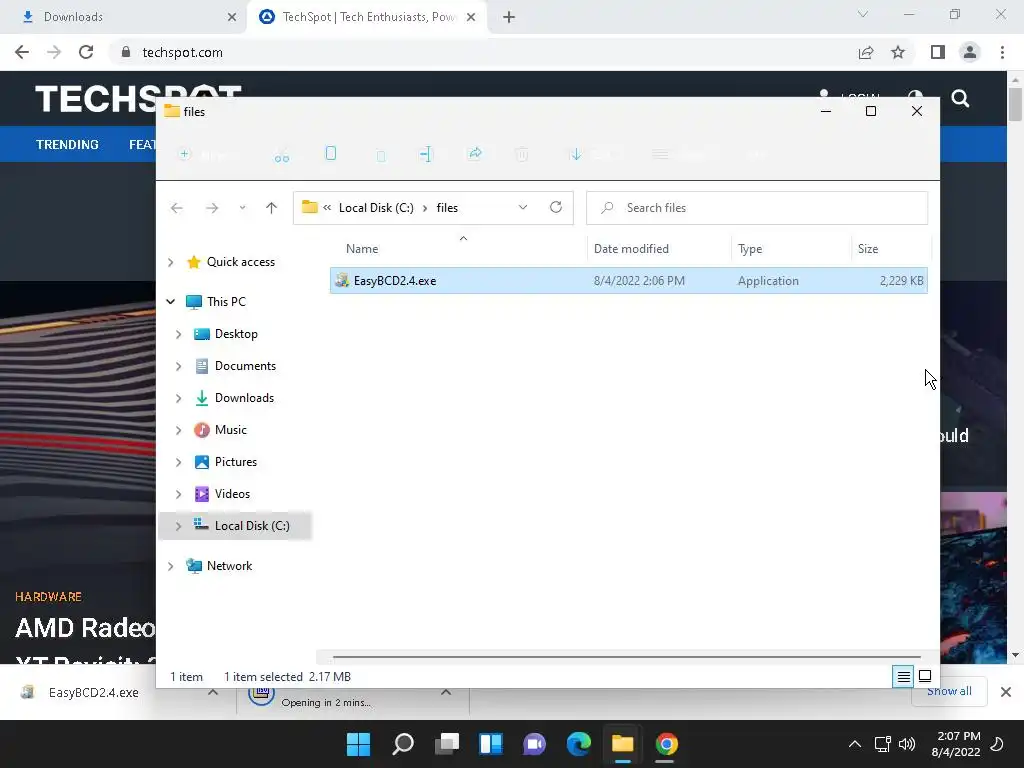Click the Share icon in Explorer toolbar
This screenshot has height=768, width=1024.
click(475, 153)
